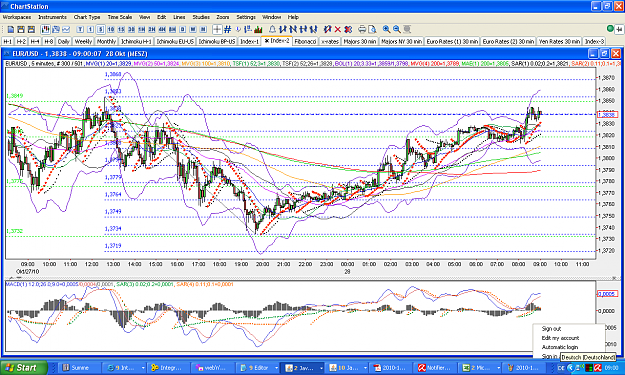Switch to the Index-3 tab
This screenshot has width=625, height=375.
pyautogui.click(x=594, y=41)
